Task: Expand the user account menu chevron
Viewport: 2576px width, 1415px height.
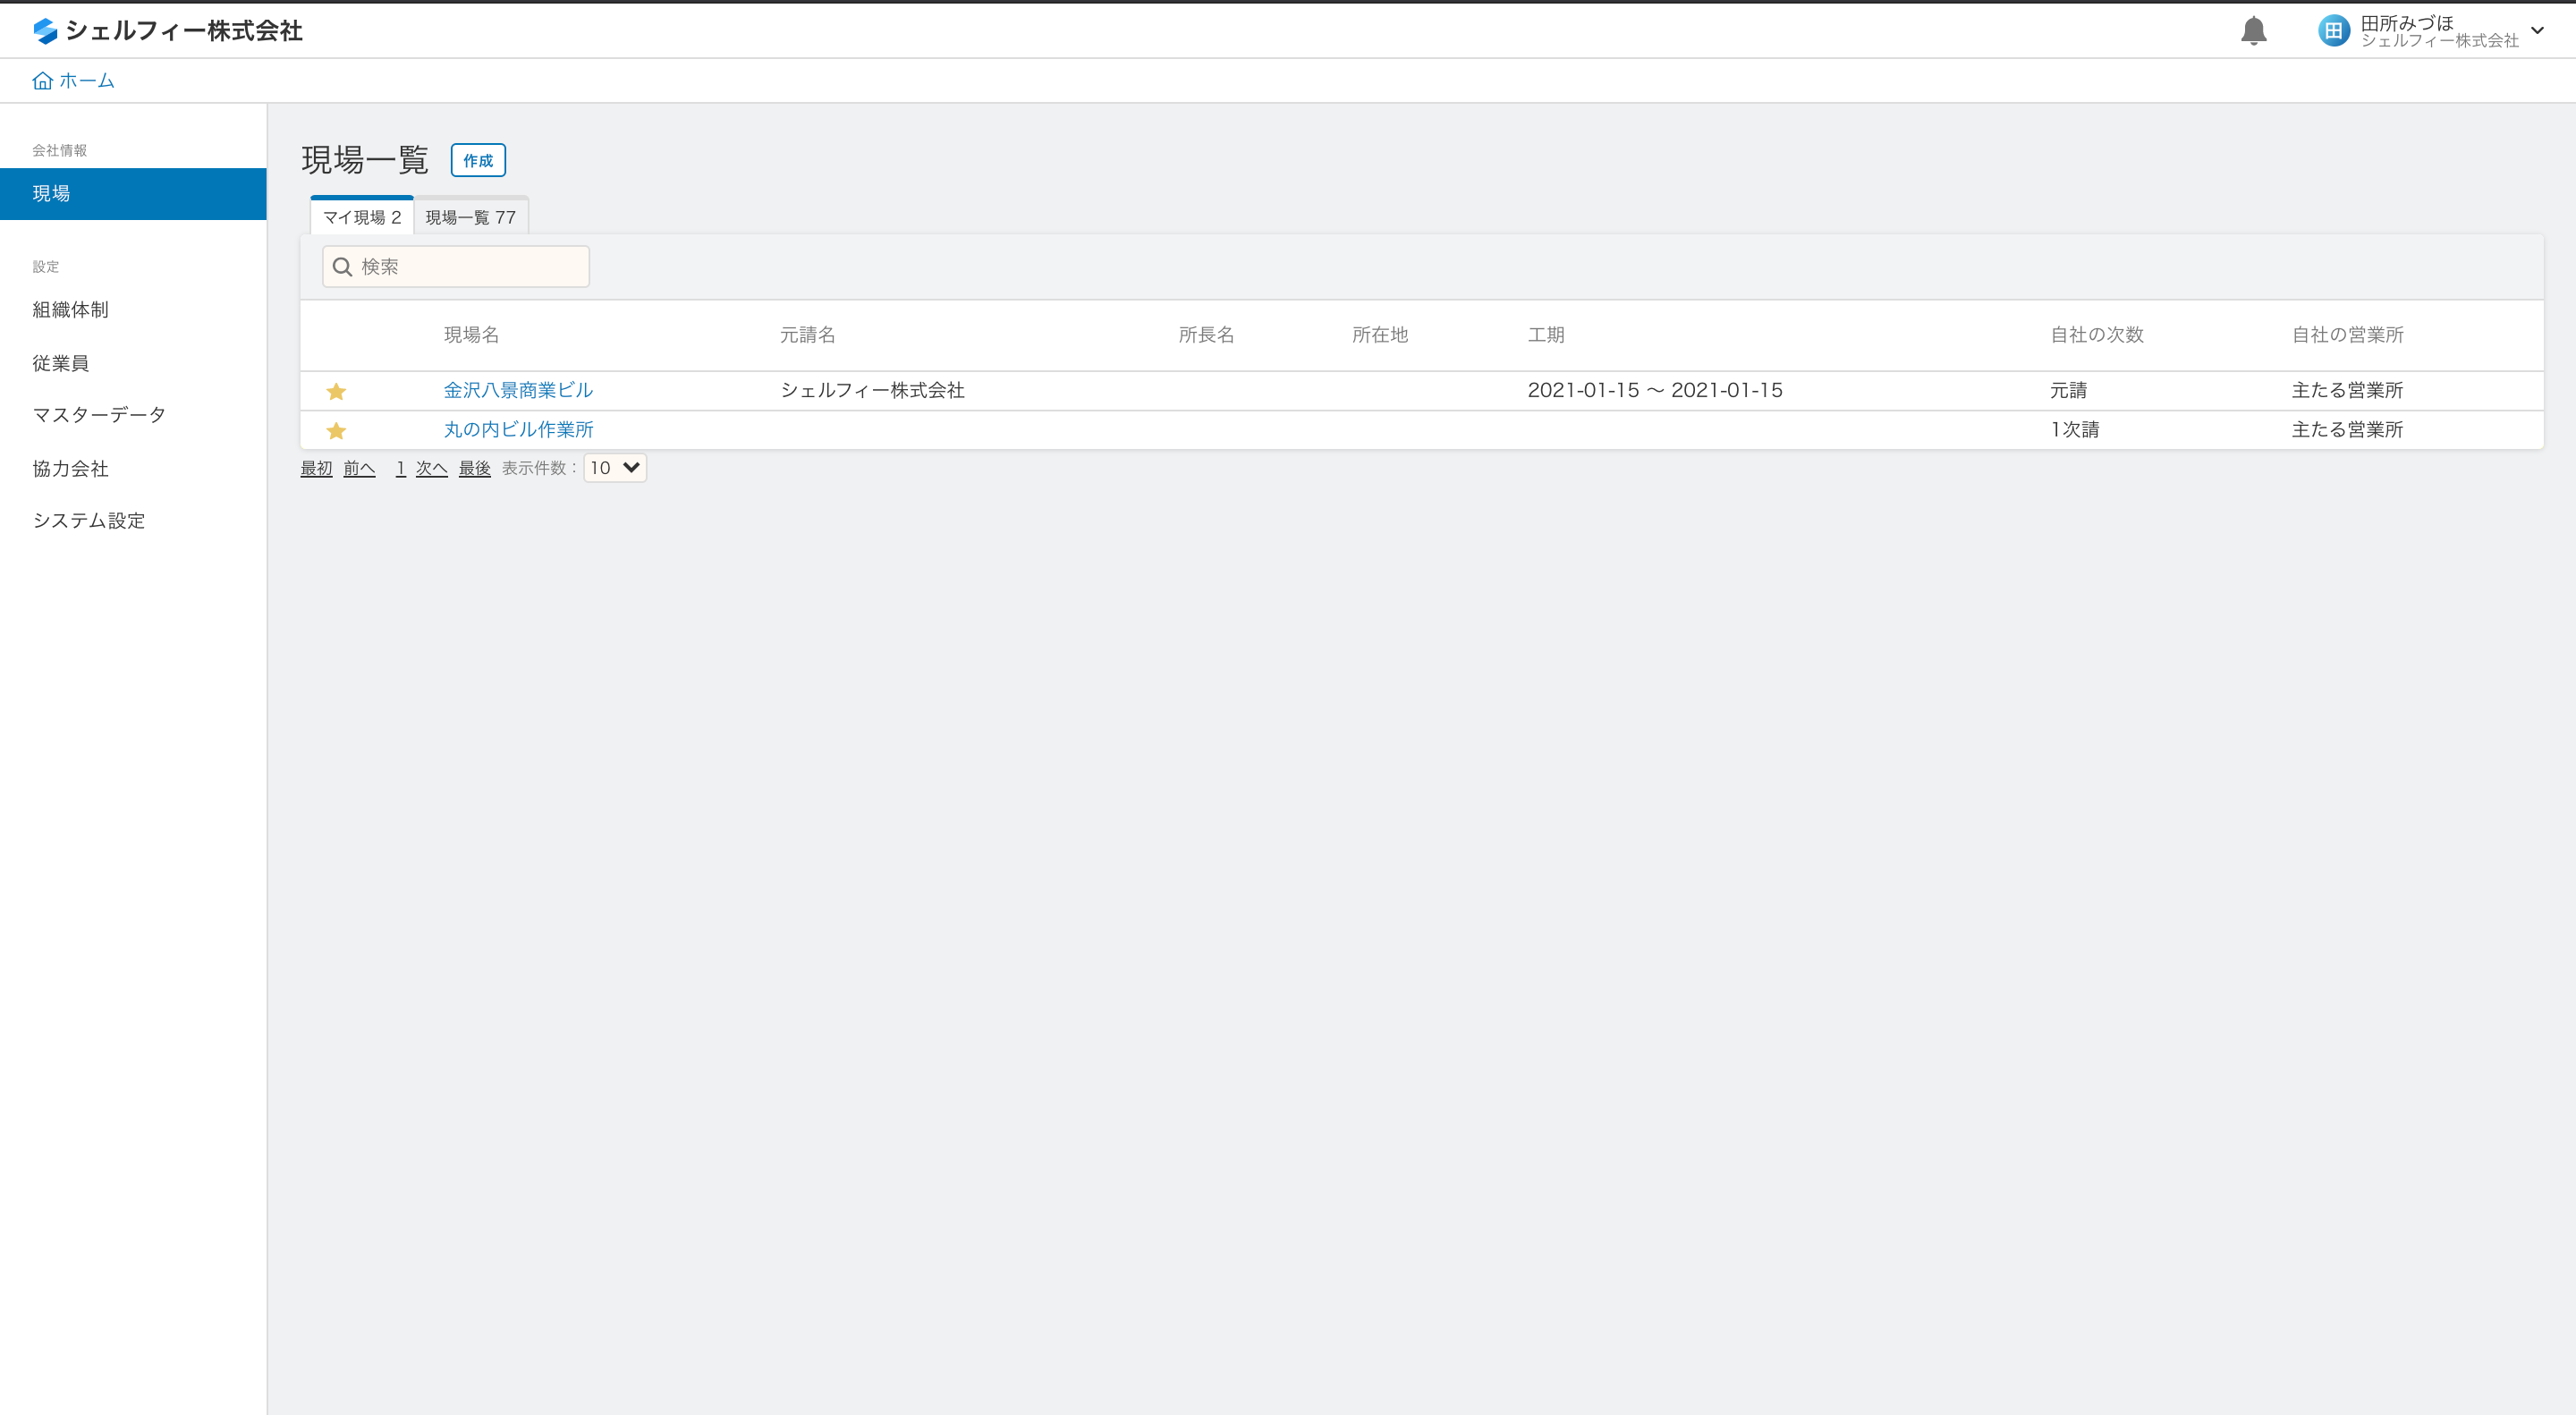Action: pos(2537,31)
